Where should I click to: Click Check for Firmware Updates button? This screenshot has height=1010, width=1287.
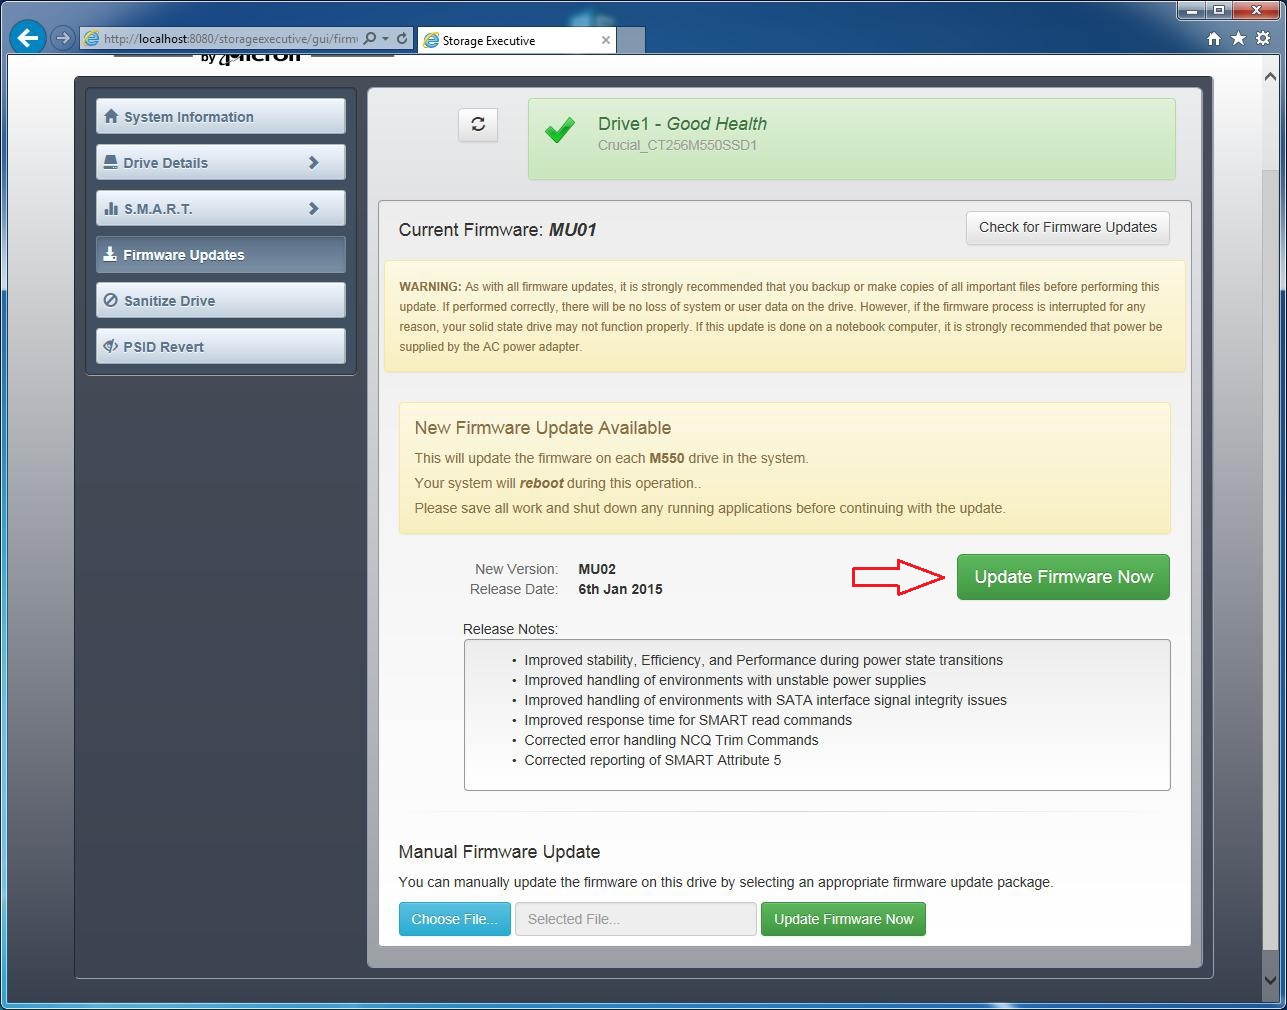tap(1067, 228)
